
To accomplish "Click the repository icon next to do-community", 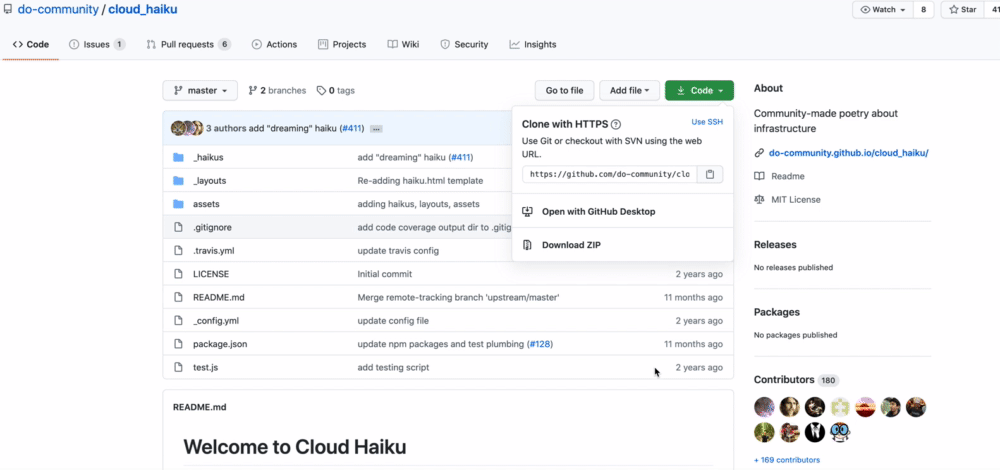I will [x=8, y=10].
